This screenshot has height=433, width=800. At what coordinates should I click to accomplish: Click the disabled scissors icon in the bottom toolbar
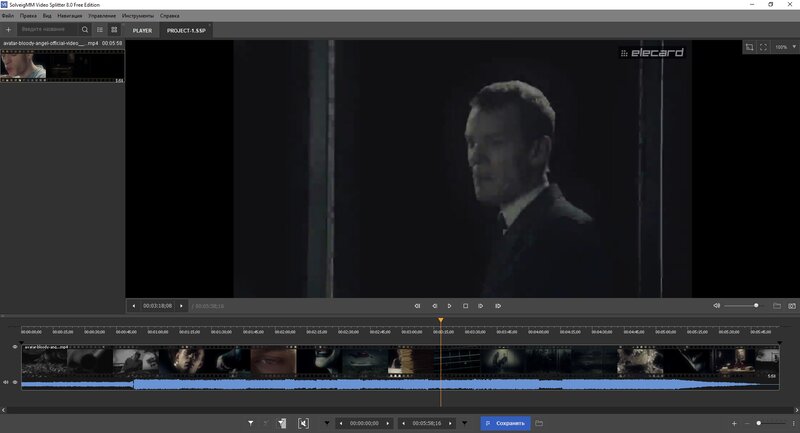pos(266,423)
